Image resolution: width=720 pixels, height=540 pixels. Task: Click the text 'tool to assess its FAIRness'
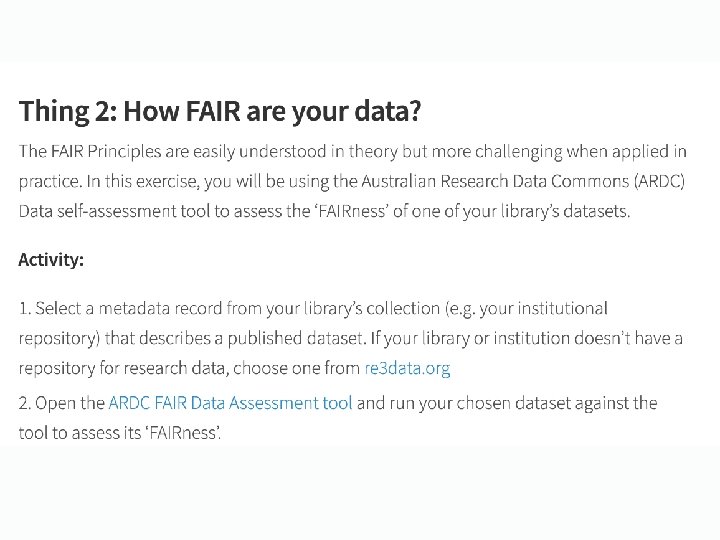coord(119,433)
